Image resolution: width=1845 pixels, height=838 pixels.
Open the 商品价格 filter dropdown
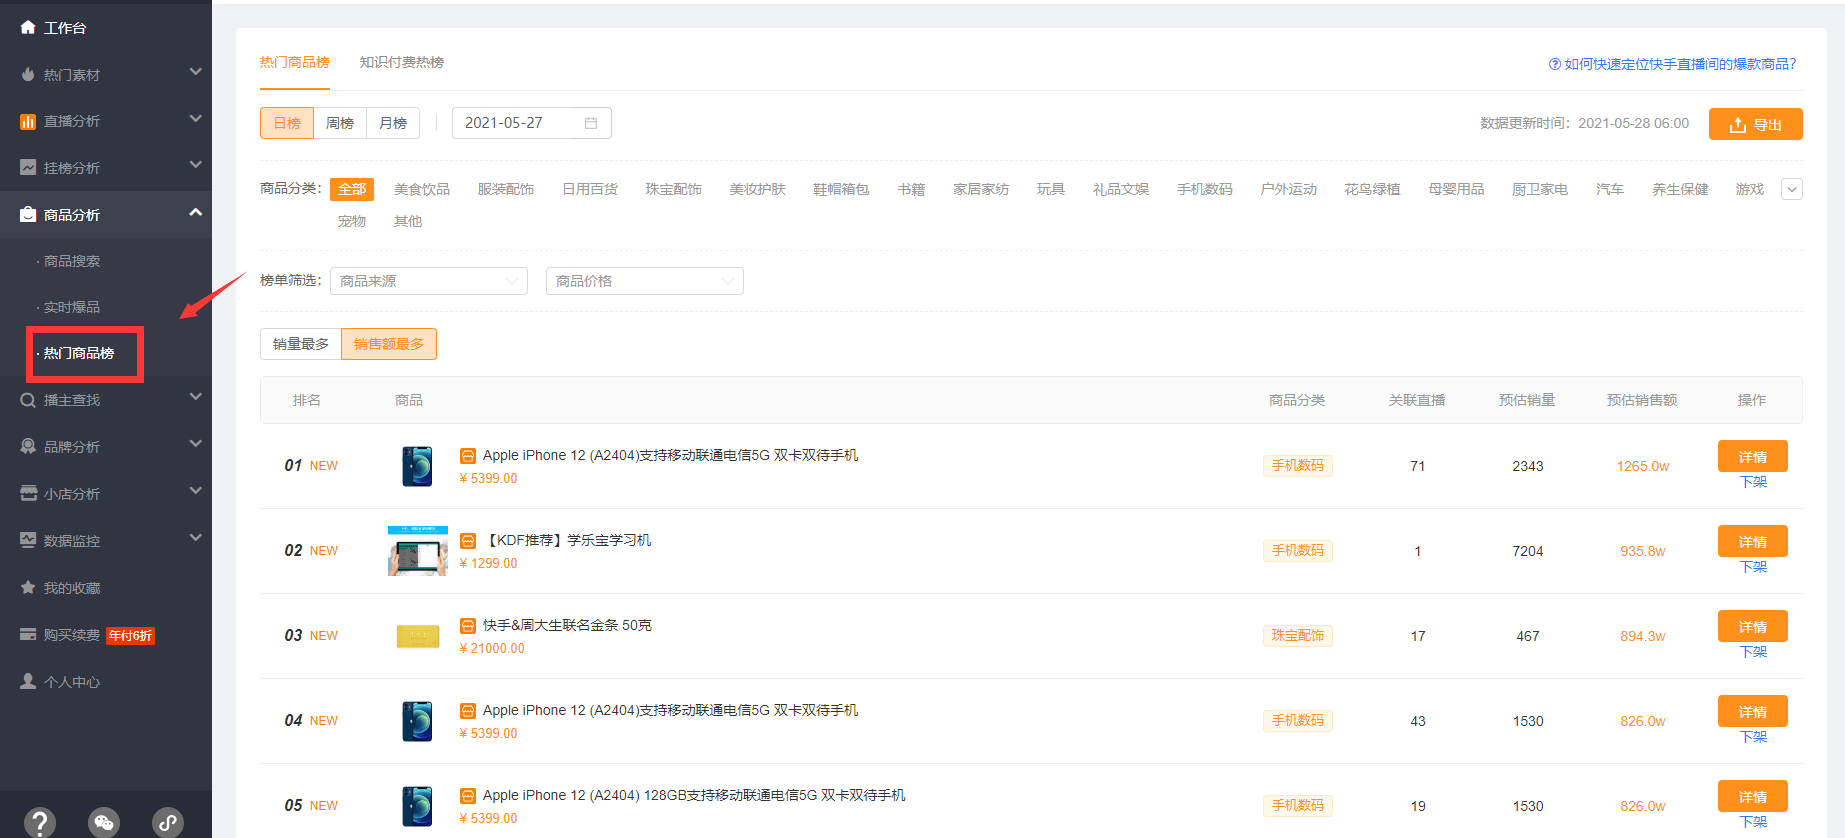point(645,281)
